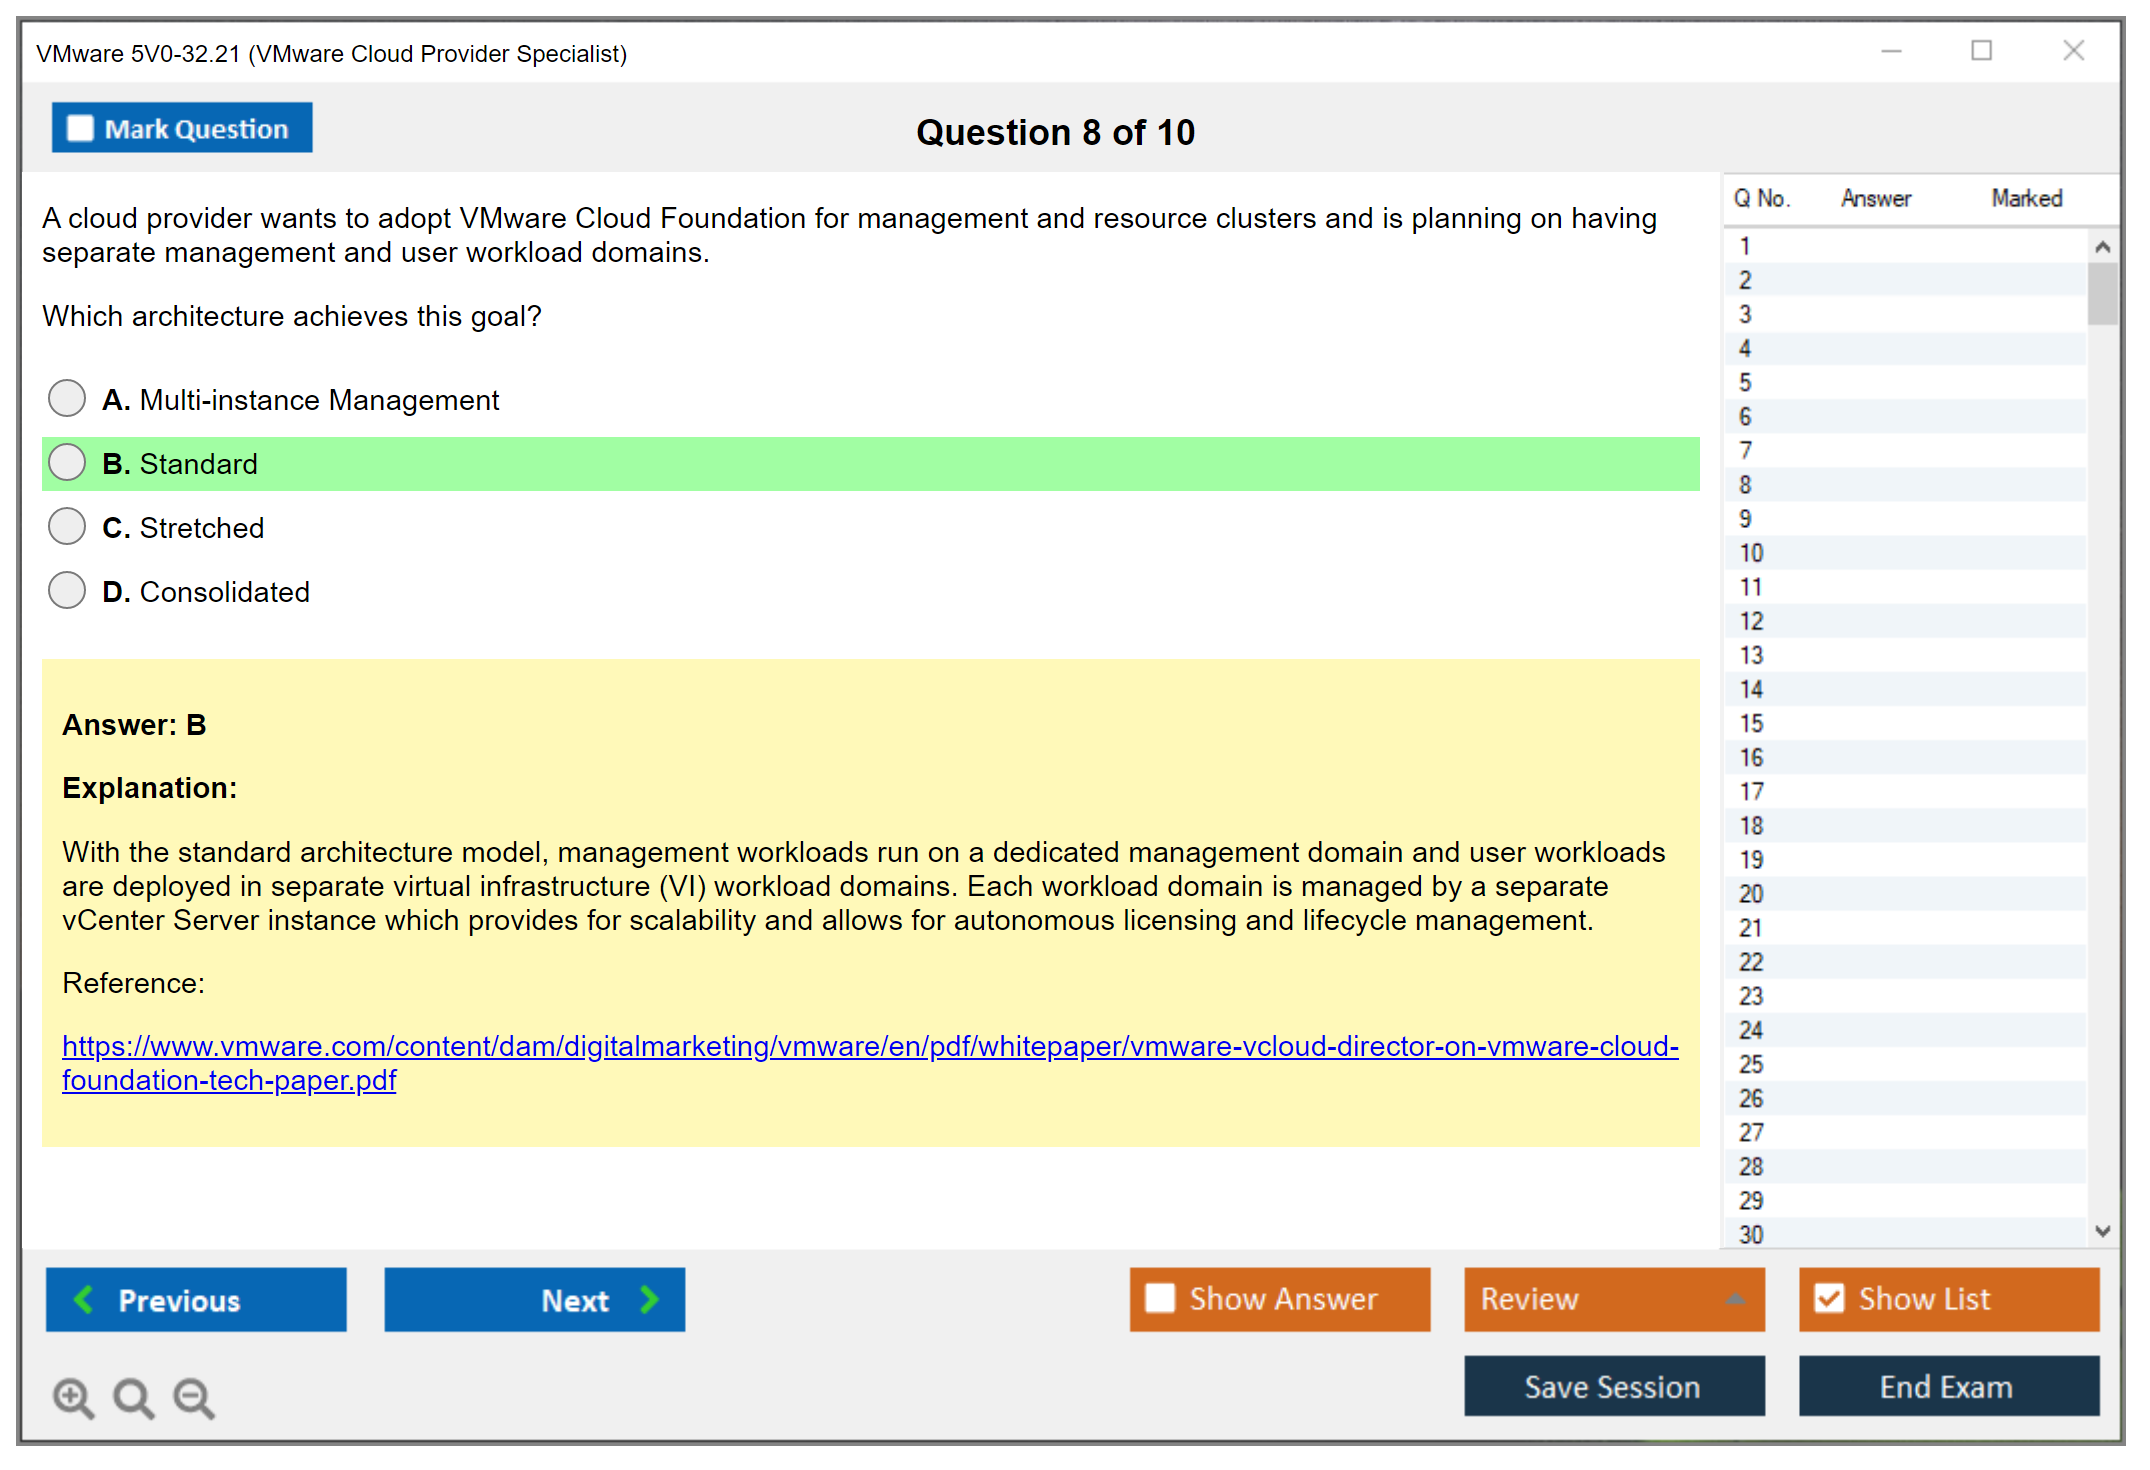Viewport: 2150px width, 1470px height.
Task: Click the green right arrow on Next
Action: [649, 1299]
